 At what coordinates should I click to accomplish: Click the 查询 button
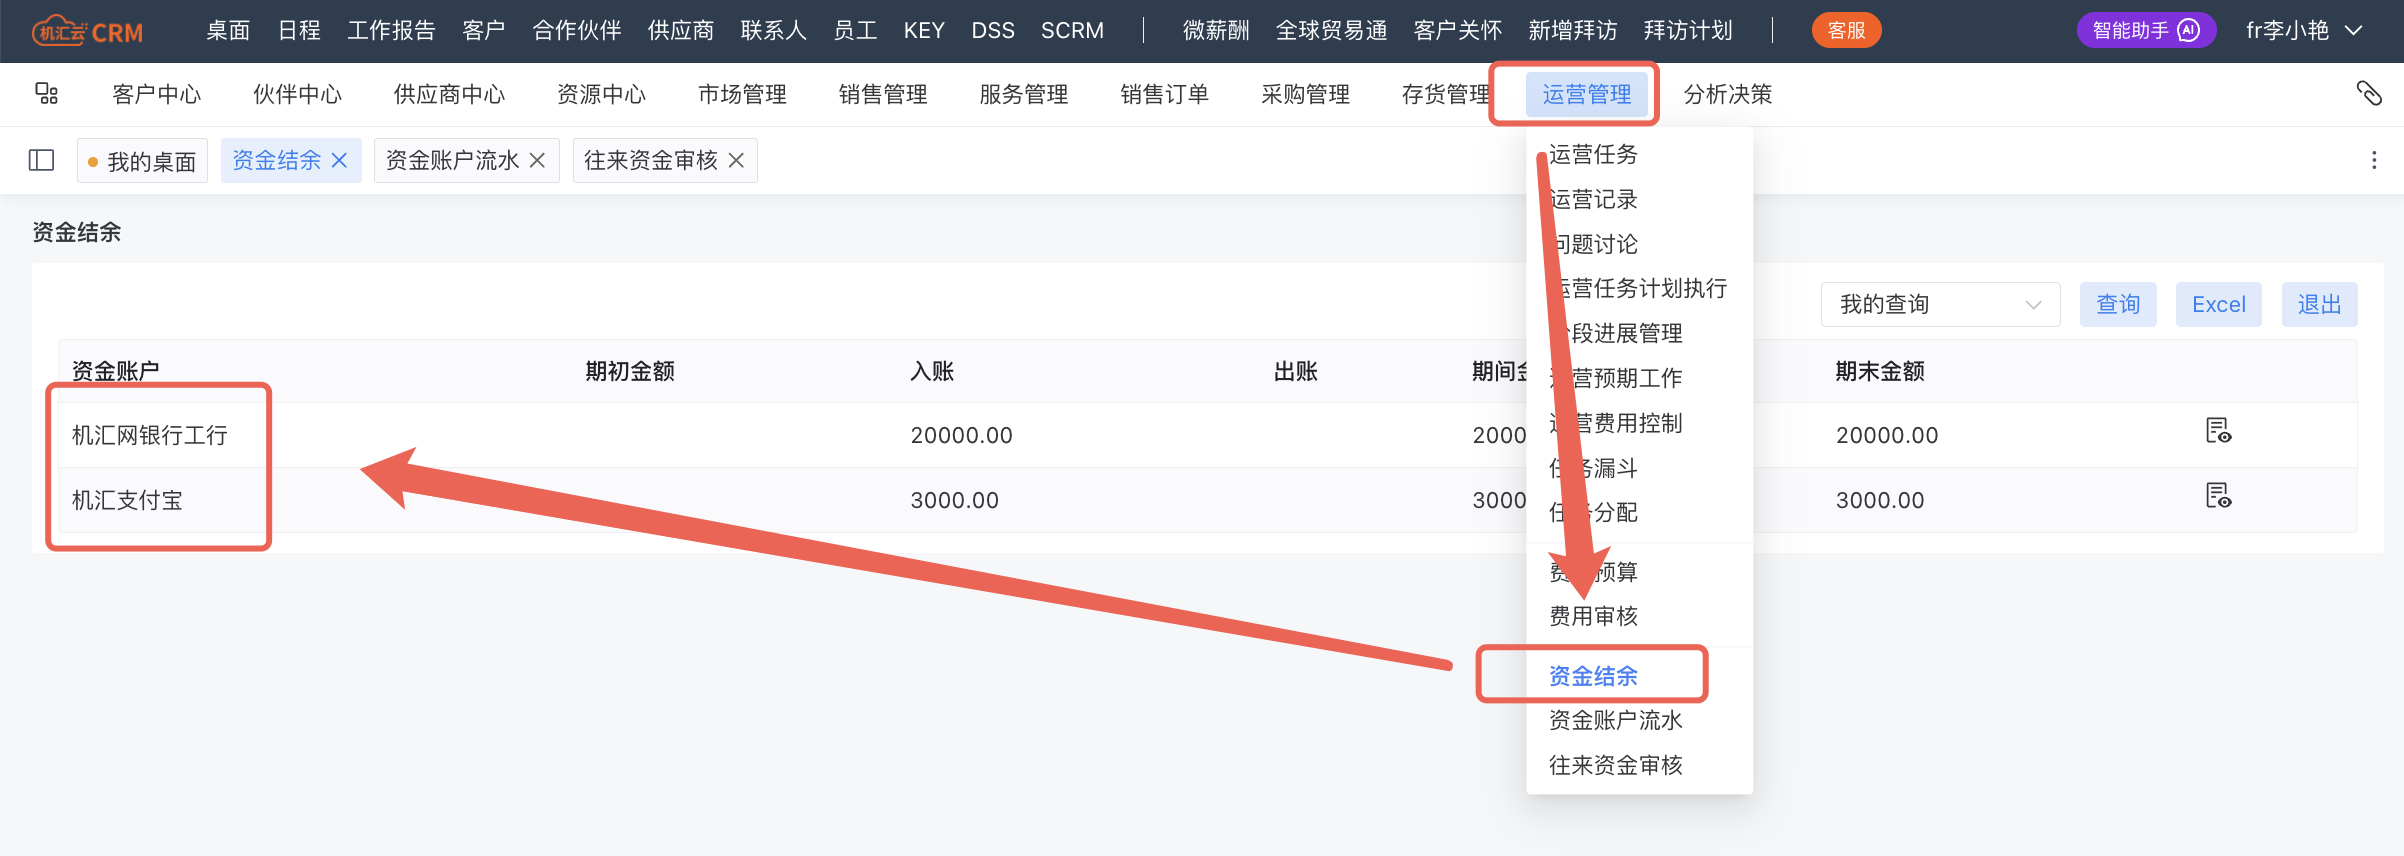2118,304
